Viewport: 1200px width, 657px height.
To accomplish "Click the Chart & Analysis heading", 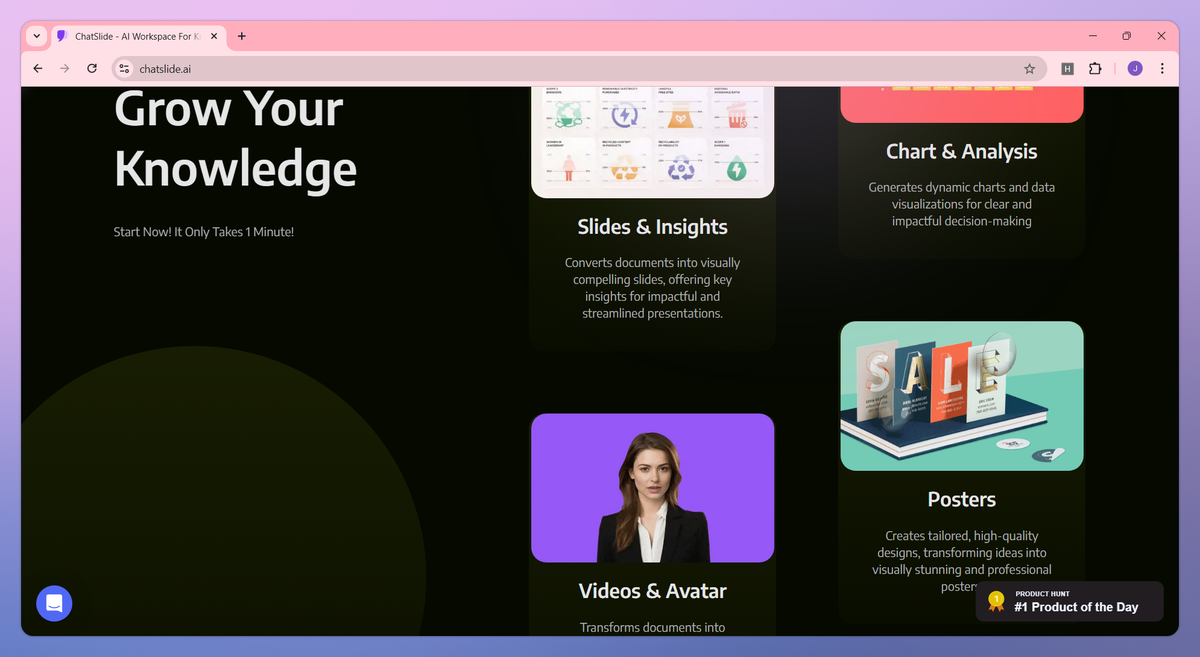I will click(961, 151).
